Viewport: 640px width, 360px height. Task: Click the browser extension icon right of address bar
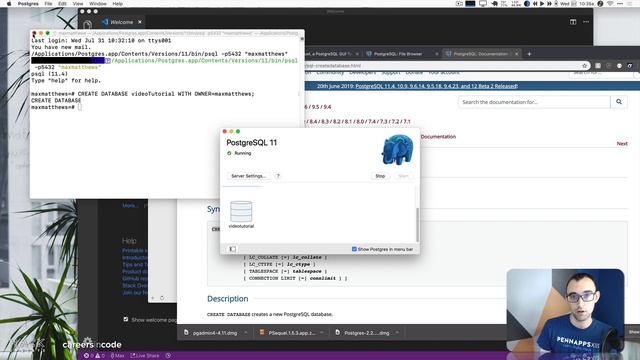598,66
